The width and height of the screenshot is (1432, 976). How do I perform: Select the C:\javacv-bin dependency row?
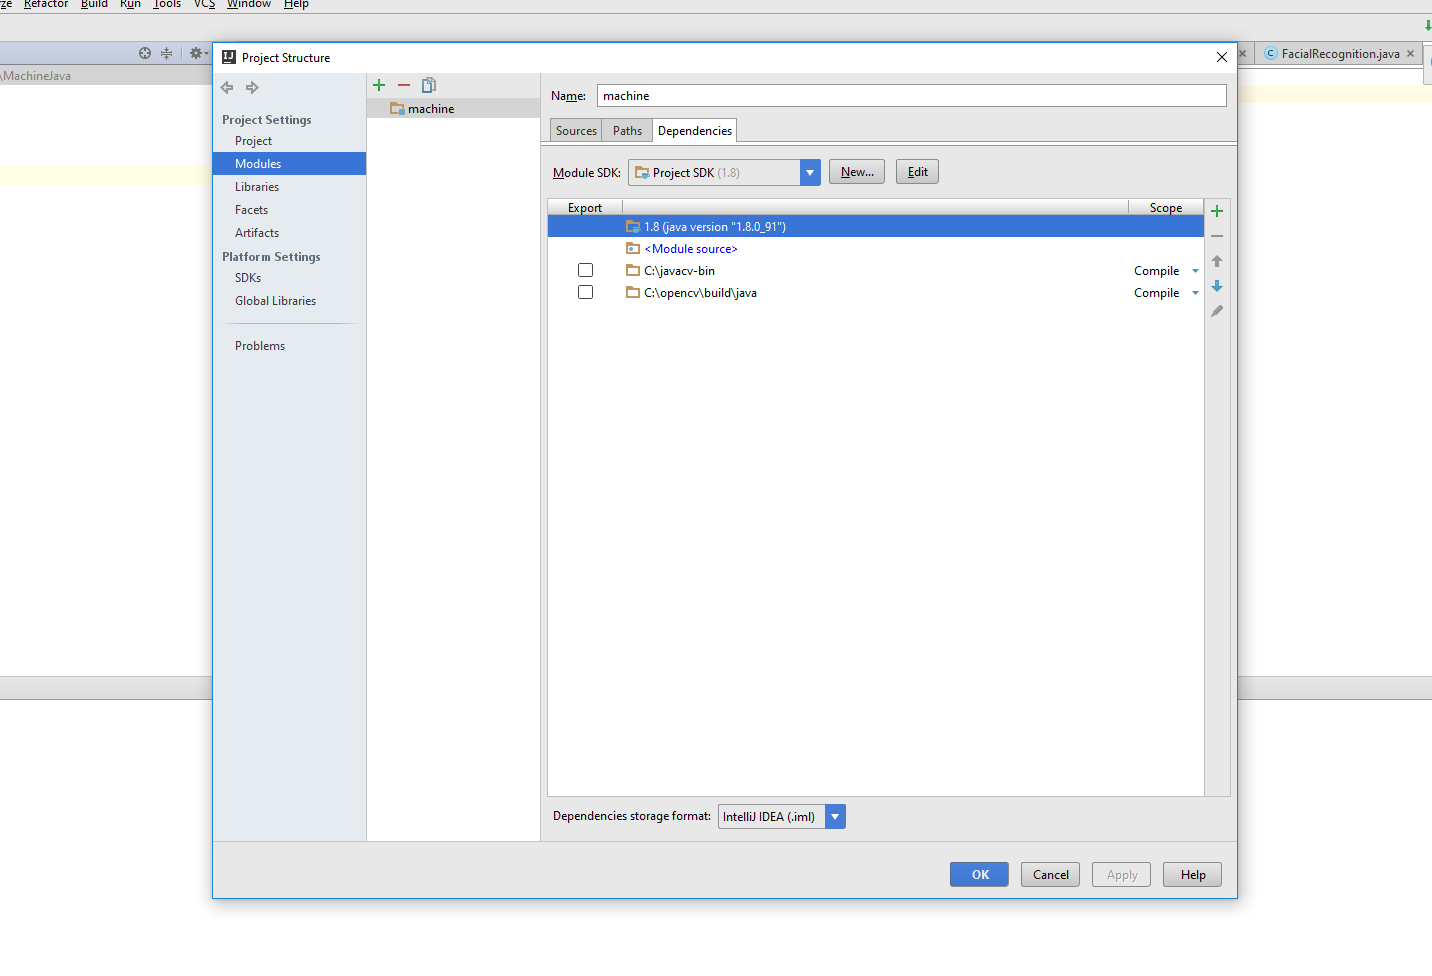pyautogui.click(x=875, y=271)
